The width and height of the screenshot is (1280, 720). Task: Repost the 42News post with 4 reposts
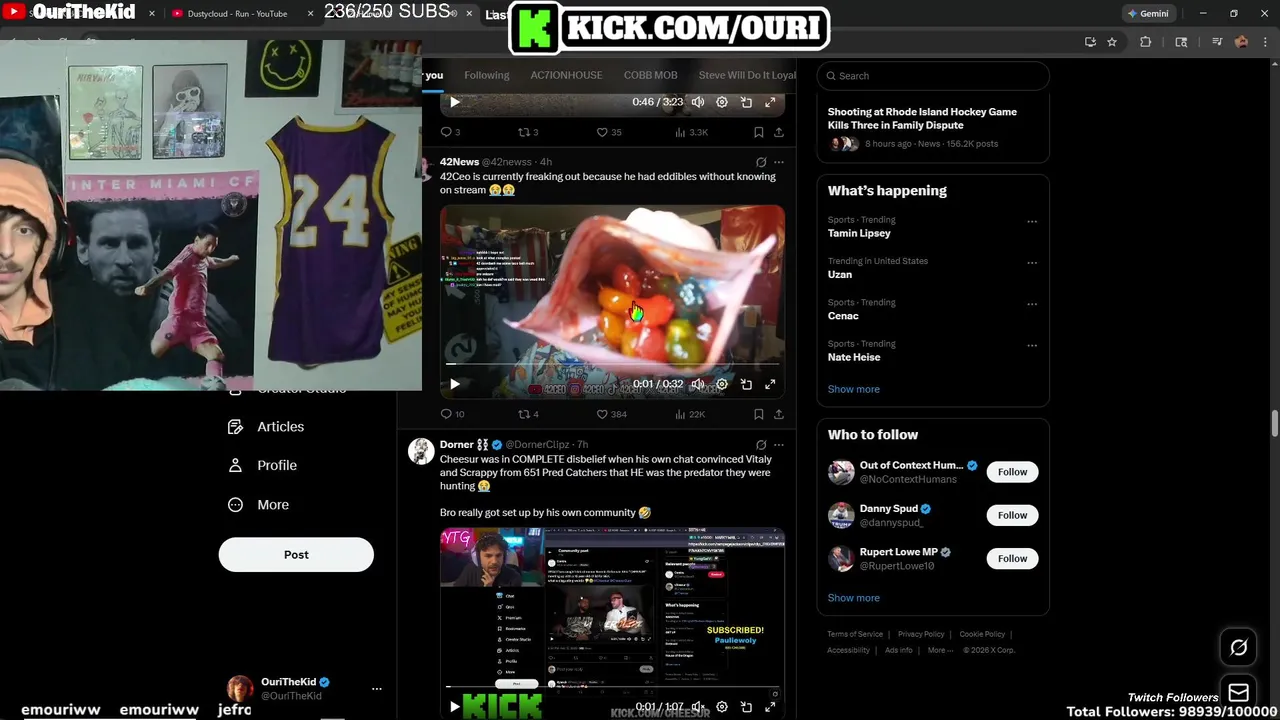(528, 414)
